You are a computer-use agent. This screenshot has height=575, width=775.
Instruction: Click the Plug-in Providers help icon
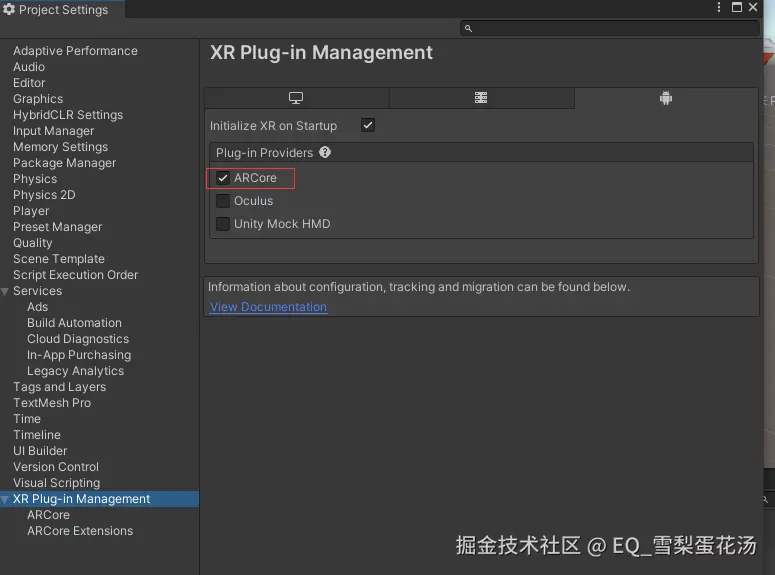pyautogui.click(x=325, y=152)
